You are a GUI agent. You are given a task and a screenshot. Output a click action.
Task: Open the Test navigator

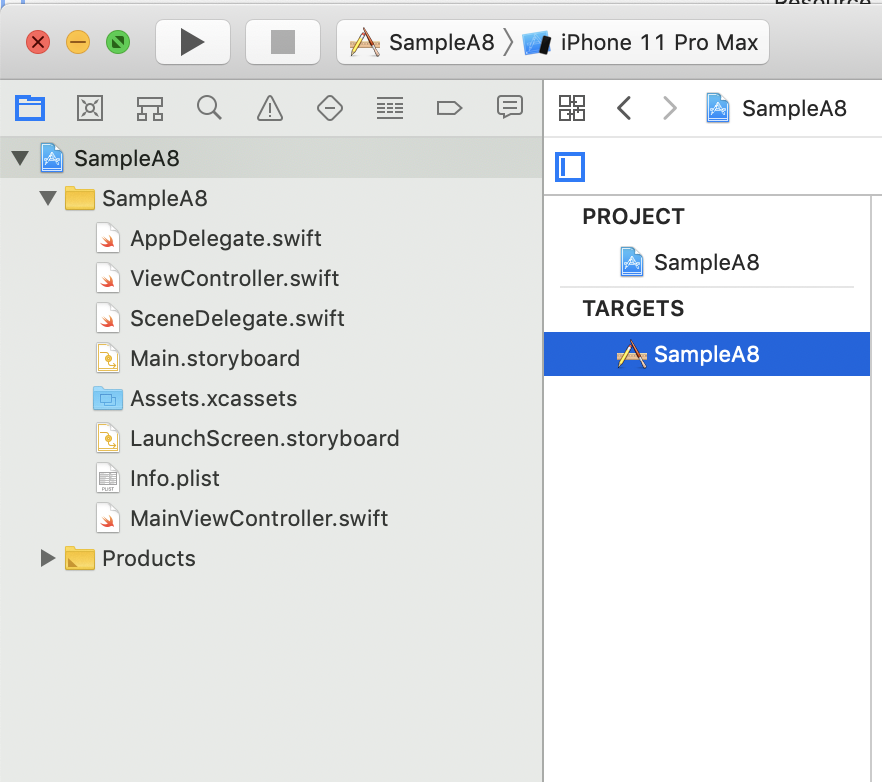click(330, 108)
